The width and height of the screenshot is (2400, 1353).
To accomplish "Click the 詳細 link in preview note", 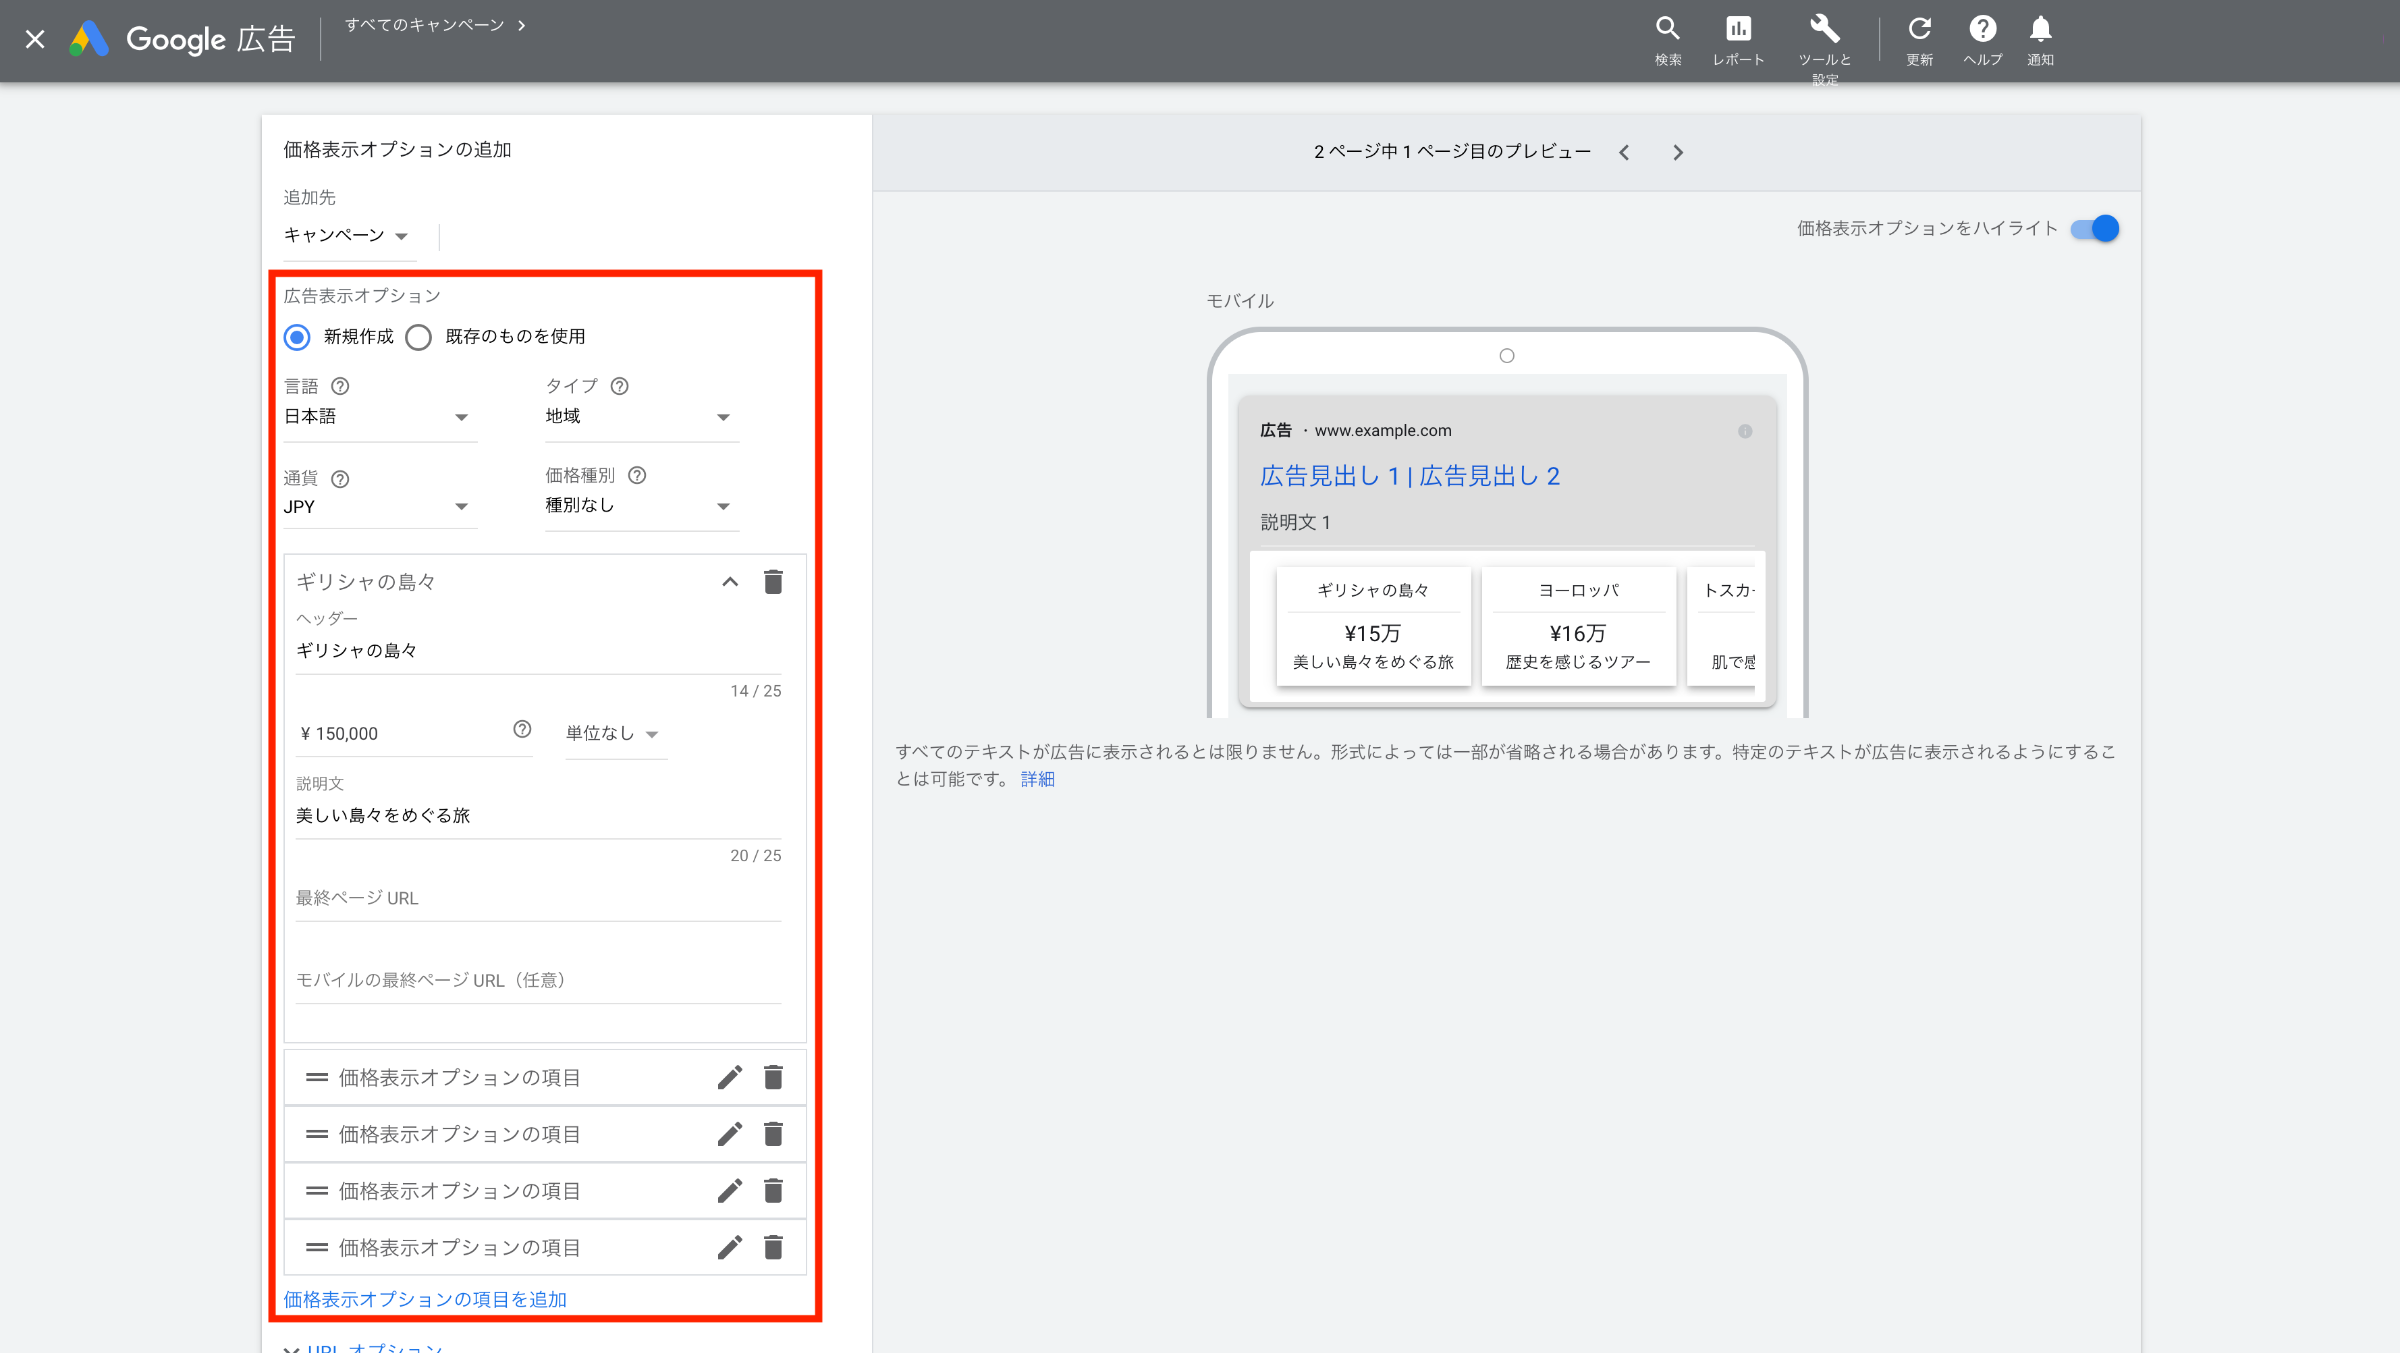I will click(1037, 779).
